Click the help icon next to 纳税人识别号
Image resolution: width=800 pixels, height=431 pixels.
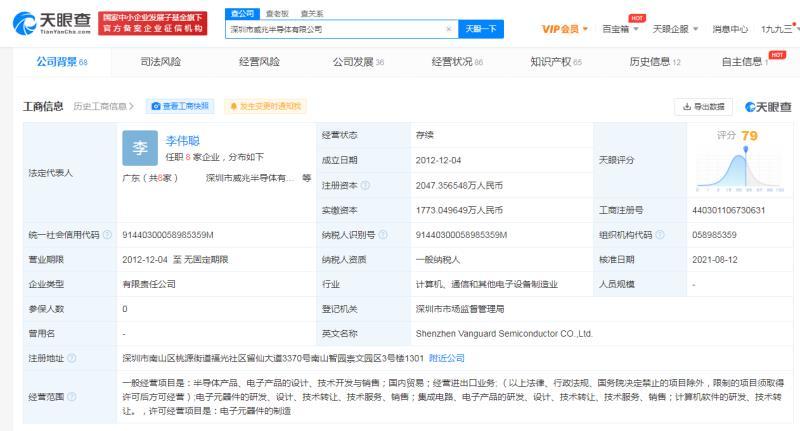[x=382, y=235]
